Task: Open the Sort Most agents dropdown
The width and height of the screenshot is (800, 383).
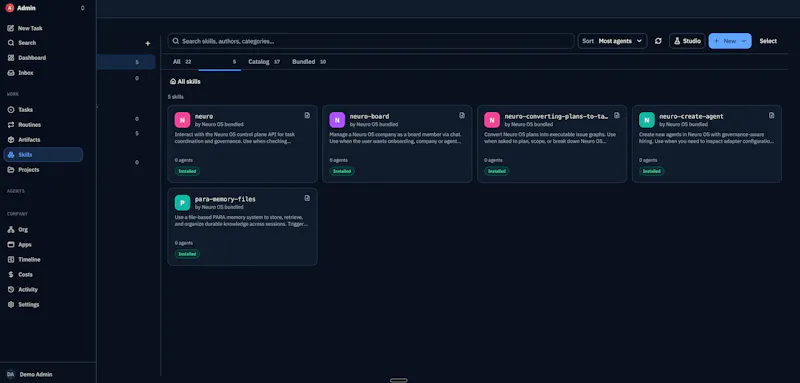Action: (x=612, y=41)
